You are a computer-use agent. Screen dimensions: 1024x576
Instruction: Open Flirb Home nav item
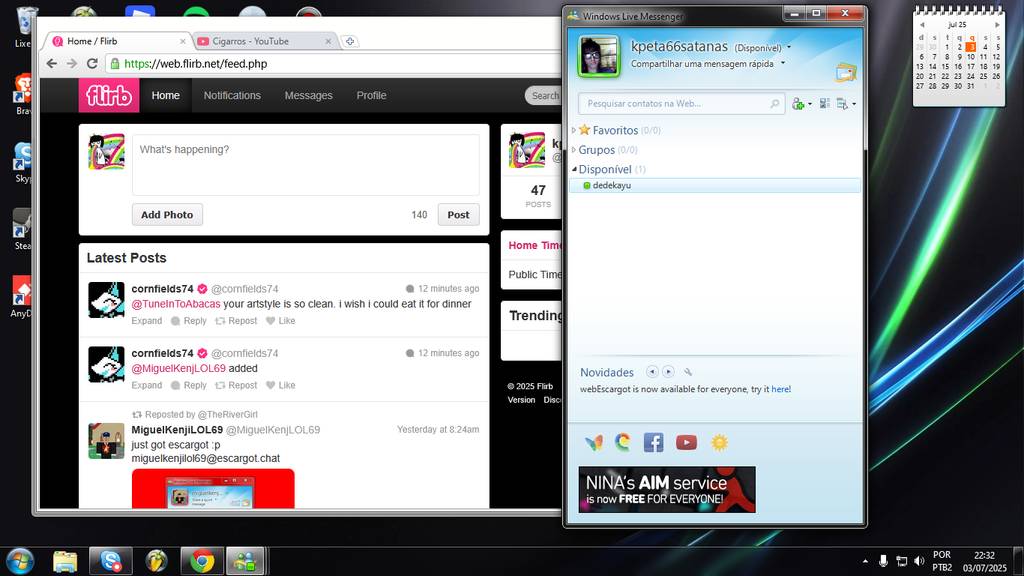pyautogui.click(x=166, y=95)
